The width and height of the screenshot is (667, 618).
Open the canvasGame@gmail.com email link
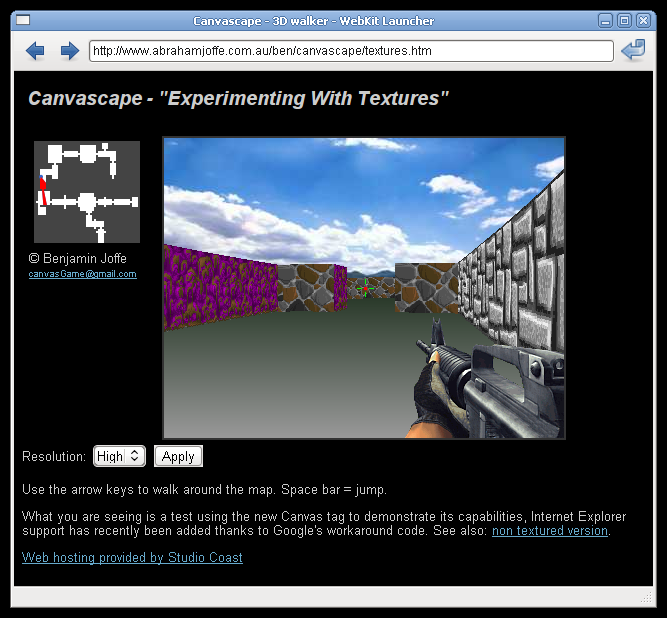click(x=83, y=274)
